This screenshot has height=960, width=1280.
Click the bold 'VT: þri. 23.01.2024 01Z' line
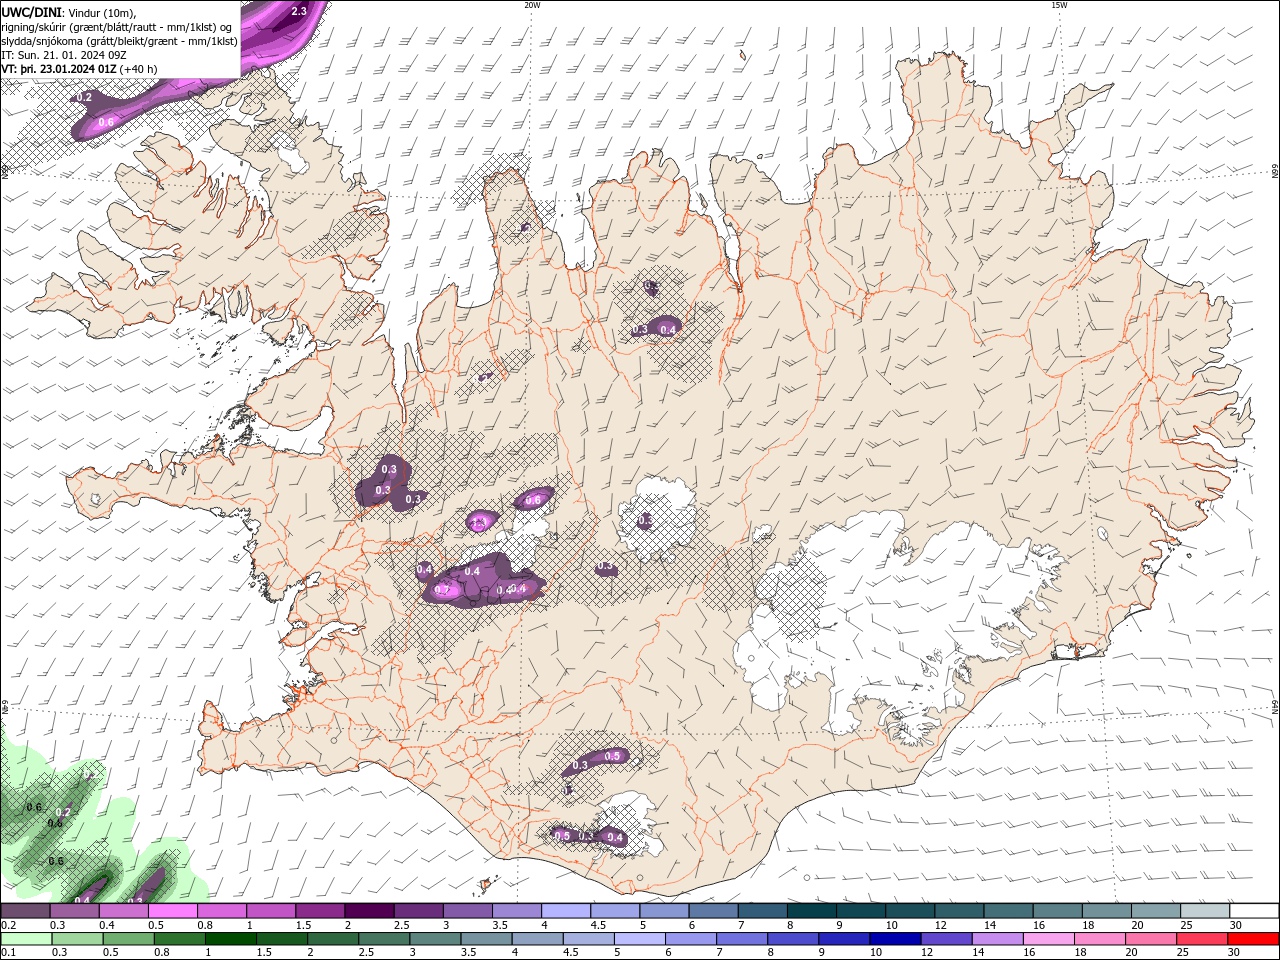coord(59,69)
